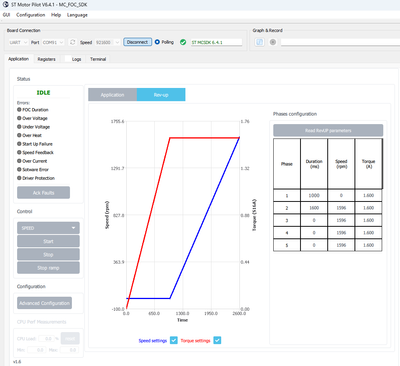This screenshot has height=366, width=400.
Task: Toggle the Polling radio button
Action: (157, 42)
